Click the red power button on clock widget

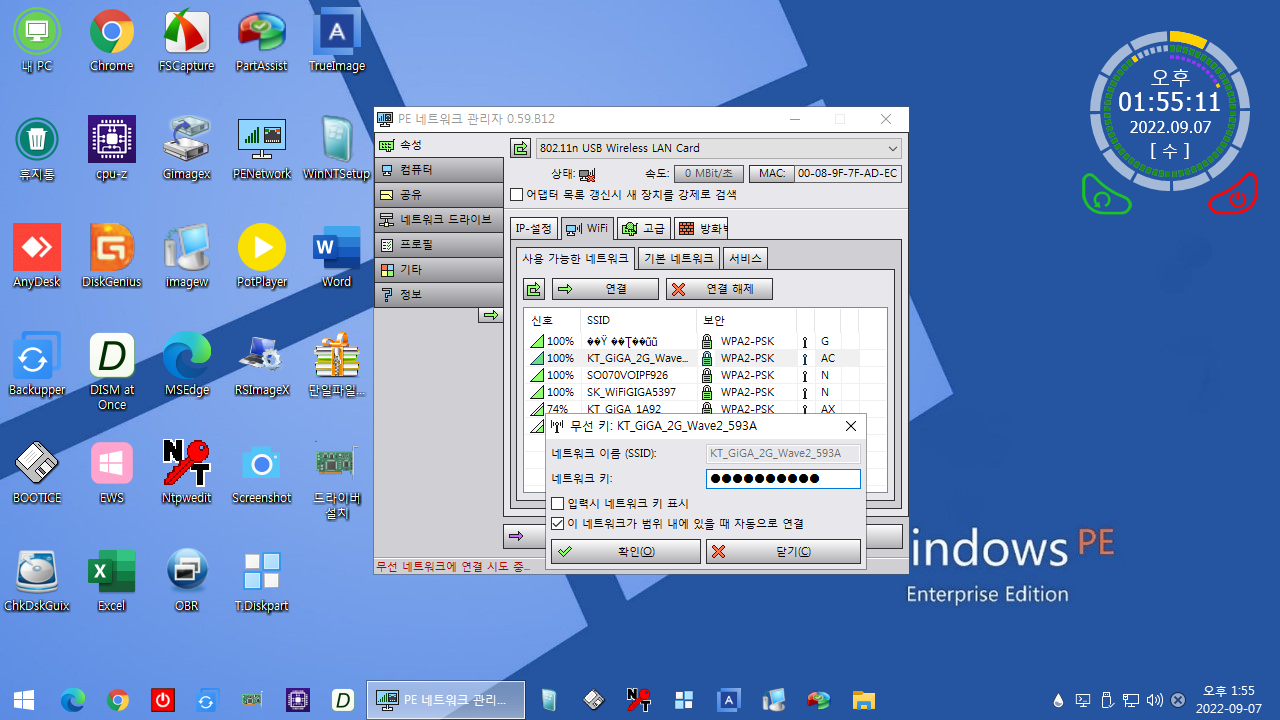pos(1233,194)
